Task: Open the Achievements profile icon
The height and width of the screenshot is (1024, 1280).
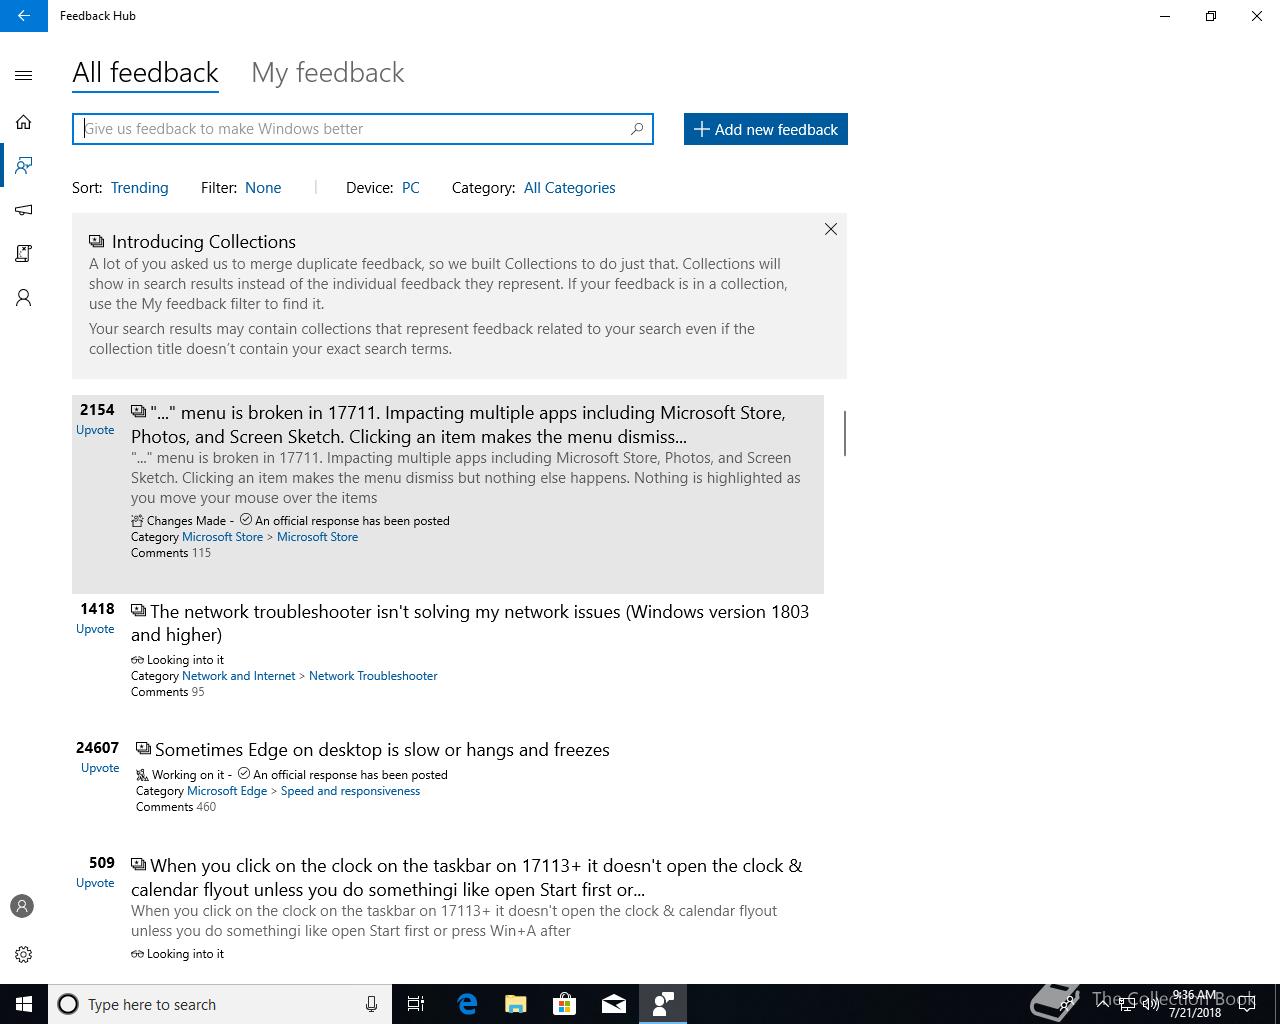Action: (24, 298)
